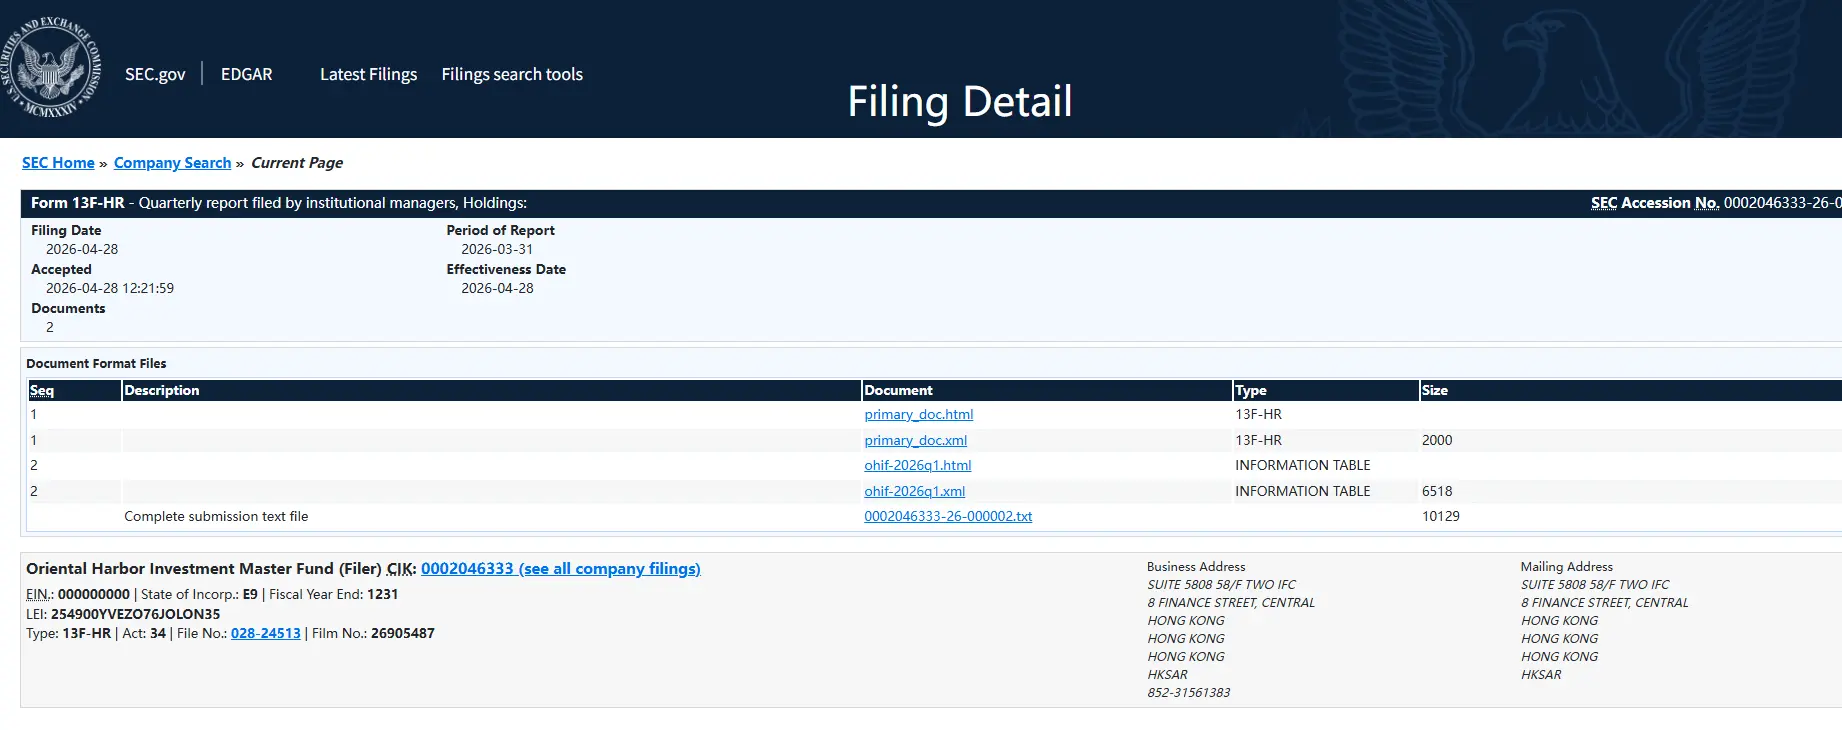Select Oriental Harbor Investment Master Fund filer name
Image resolution: width=1842 pixels, height=730 pixels.
(181, 569)
